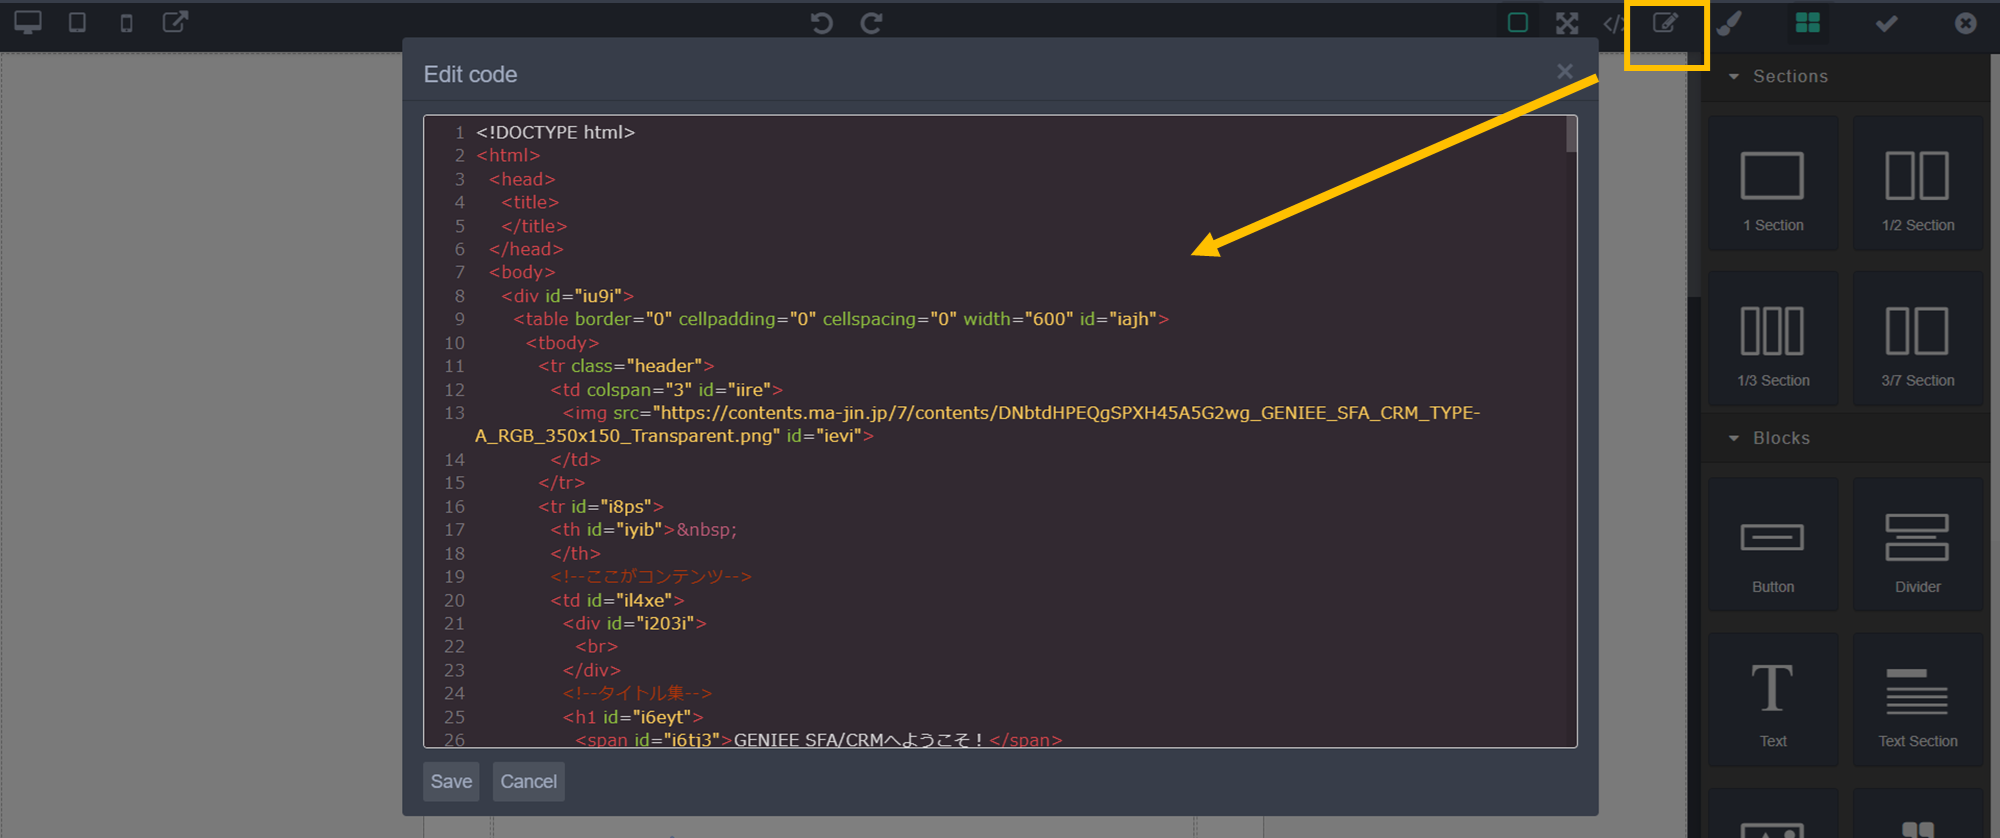Click Cancel in Edit code dialog
The image size is (2000, 838).
(x=528, y=782)
